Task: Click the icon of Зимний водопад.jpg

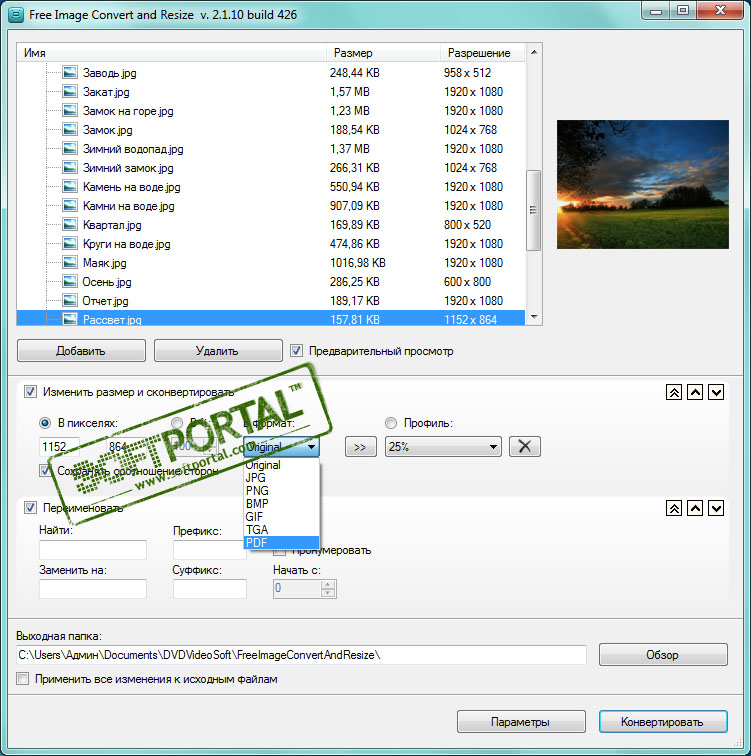Action: click(70, 149)
